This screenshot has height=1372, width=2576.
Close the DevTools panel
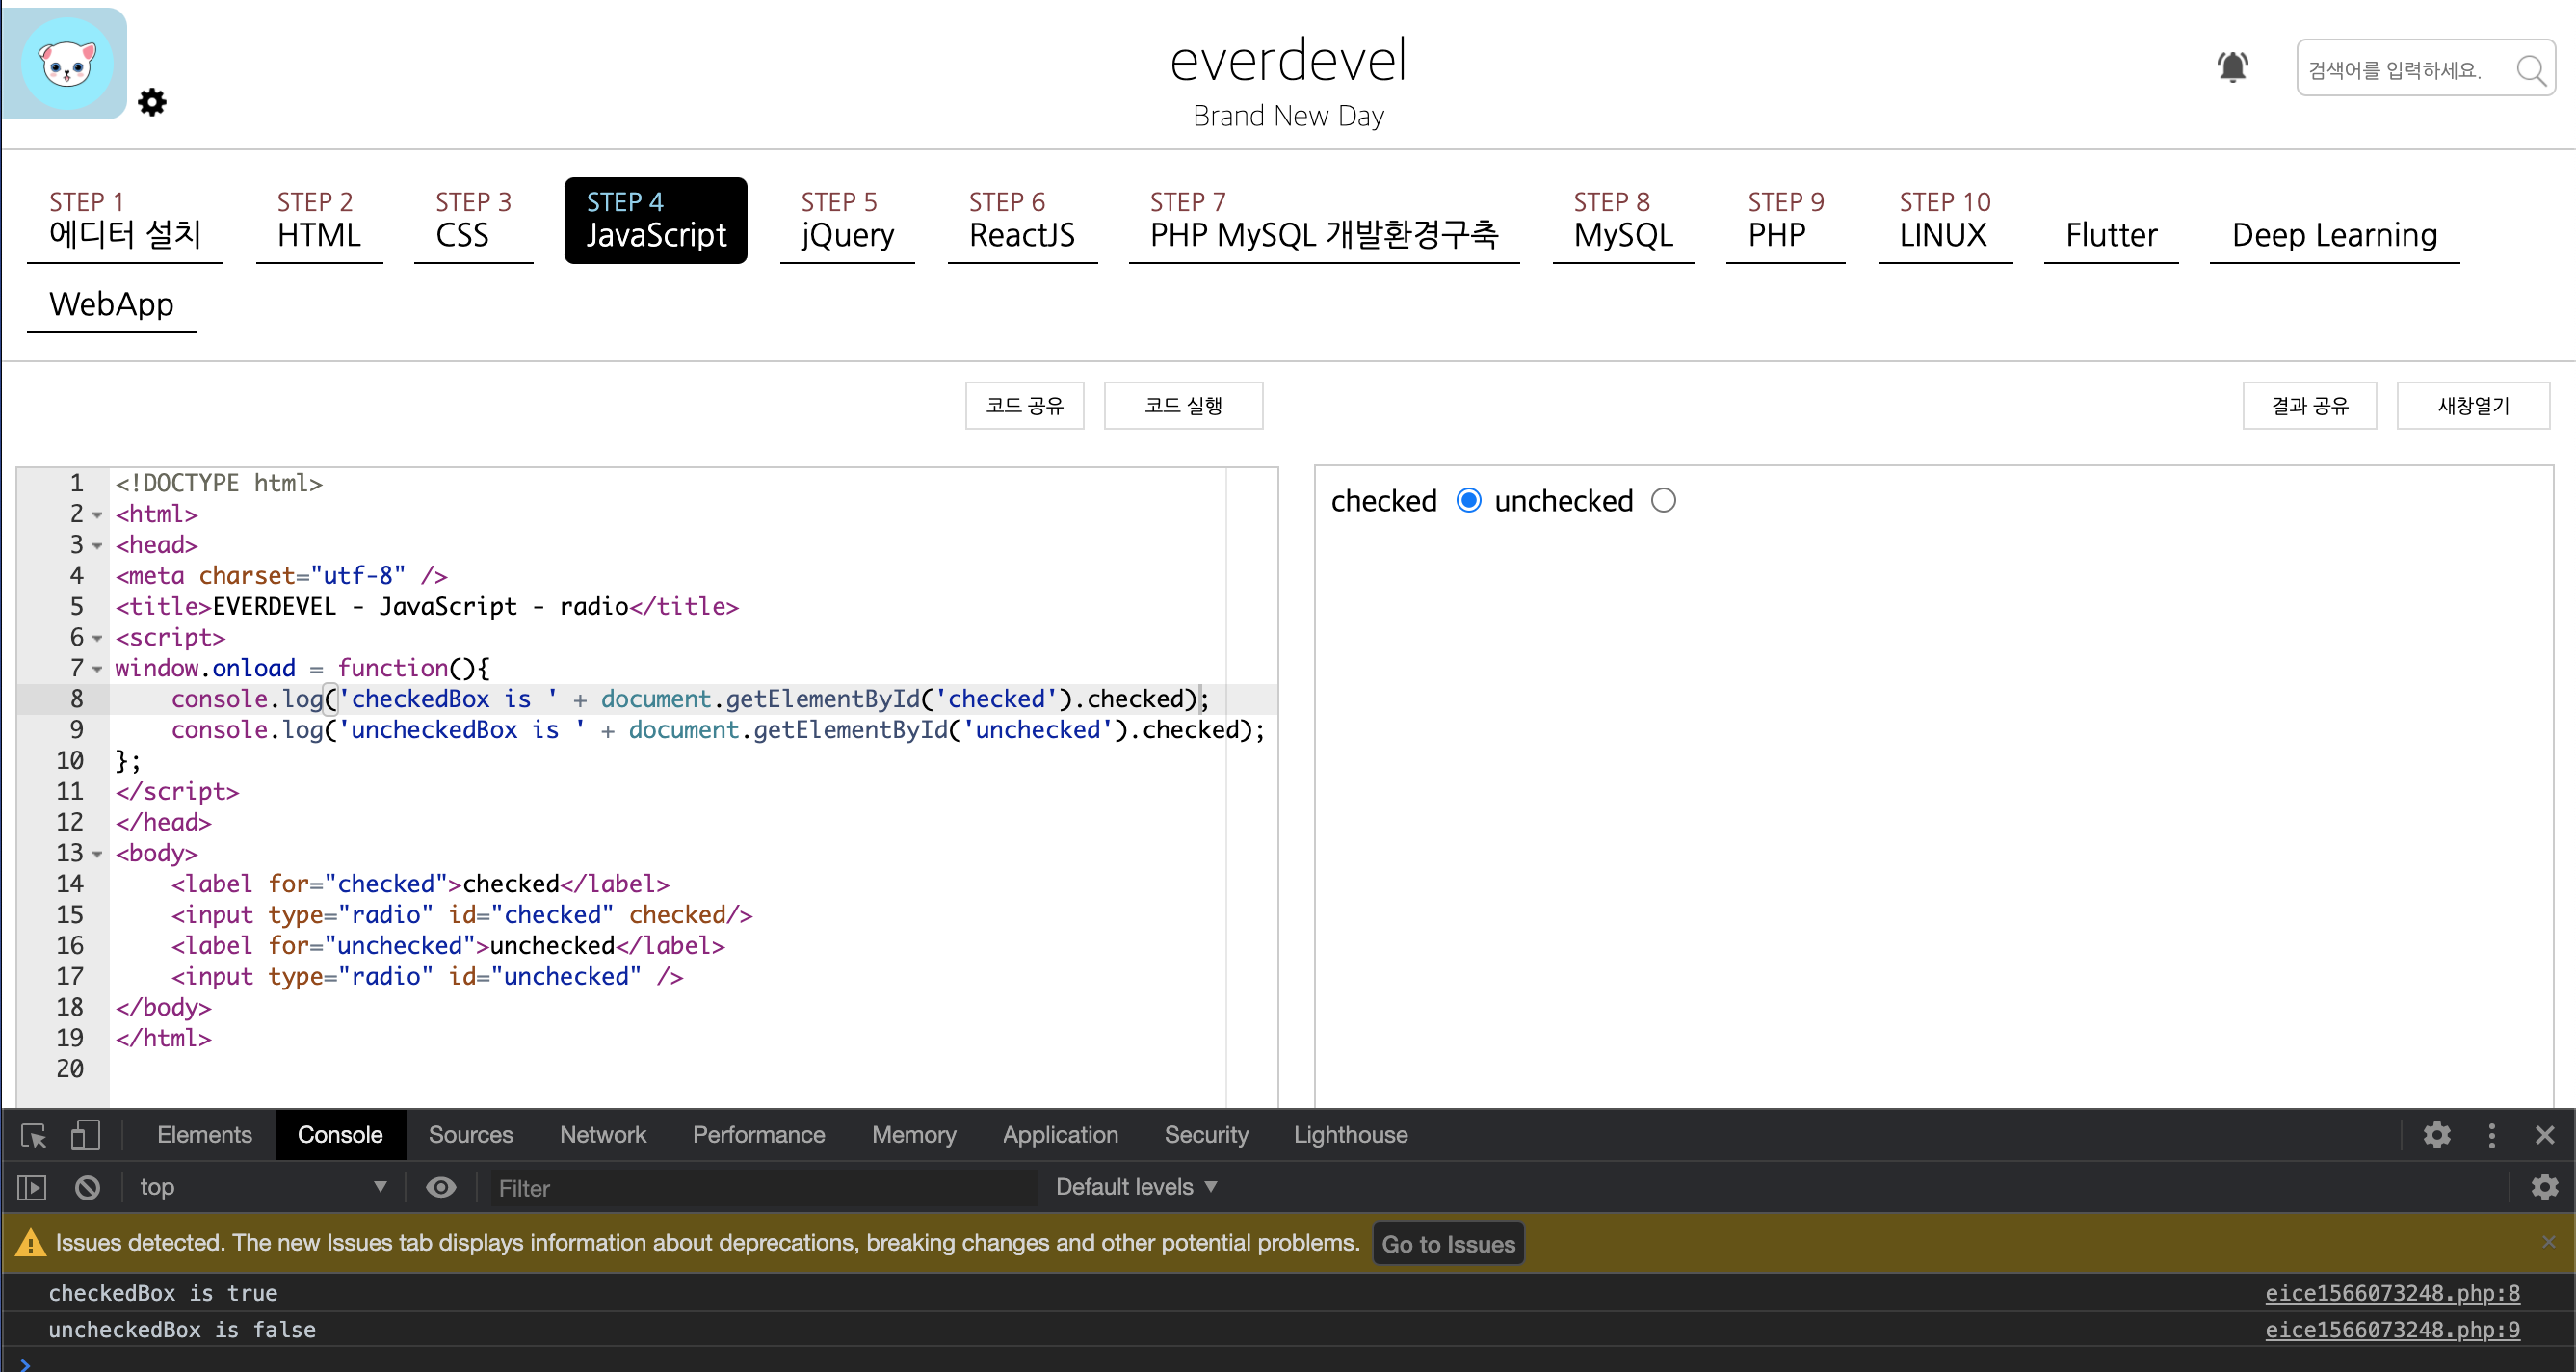2544,1135
